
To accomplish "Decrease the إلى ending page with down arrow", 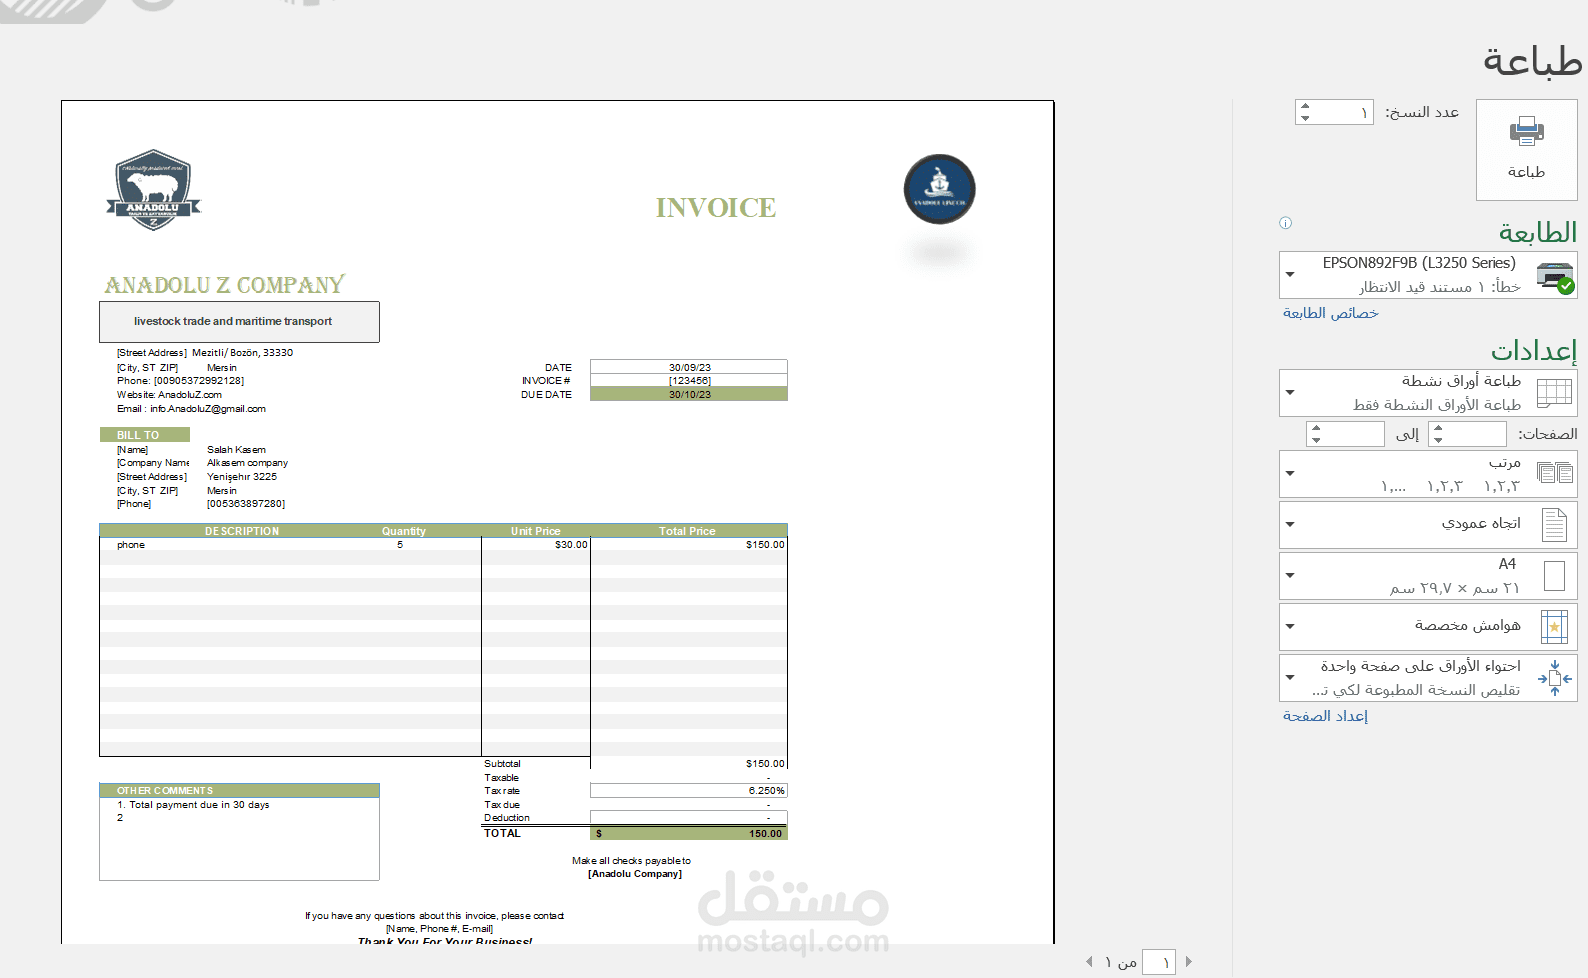I will pos(1316,440).
